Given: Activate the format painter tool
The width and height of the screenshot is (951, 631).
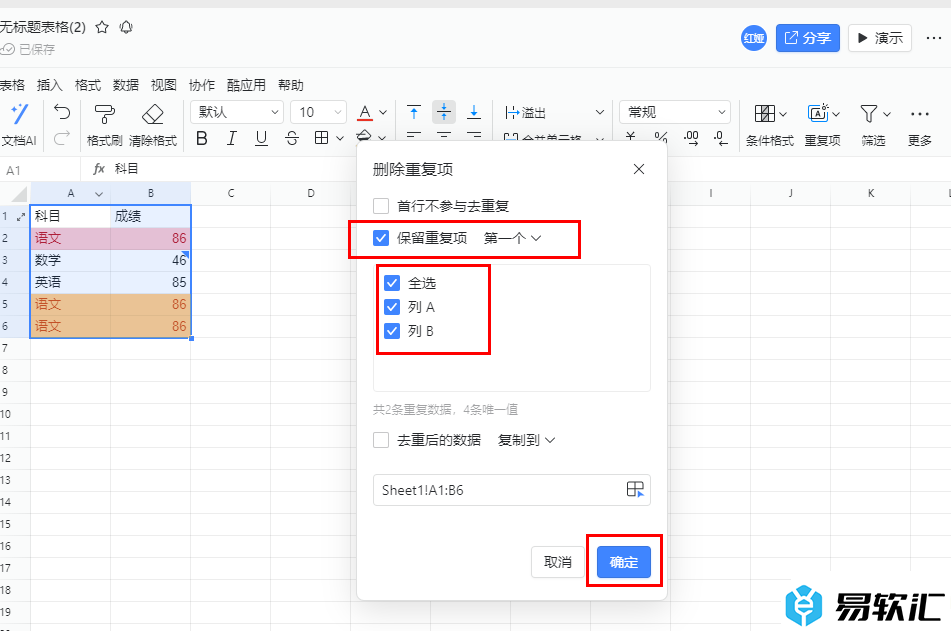Looking at the screenshot, I should point(104,126).
